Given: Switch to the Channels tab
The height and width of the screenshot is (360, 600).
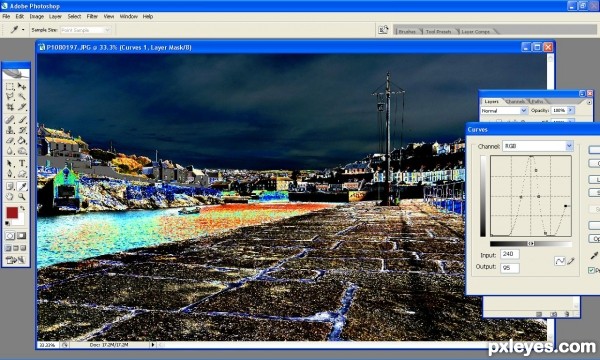Looking at the screenshot, I should [x=515, y=101].
